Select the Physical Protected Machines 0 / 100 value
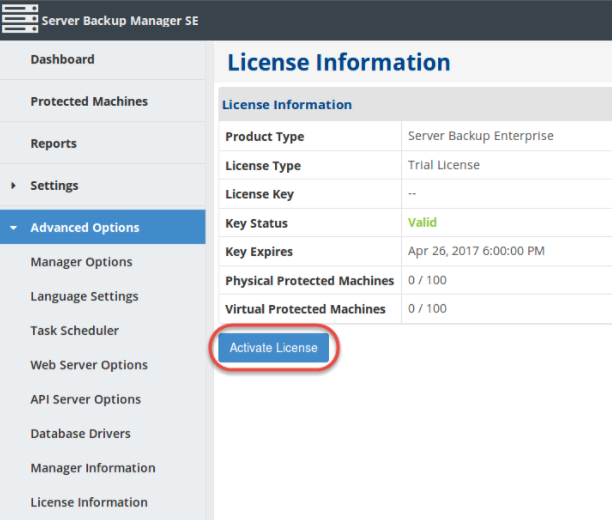 tap(427, 280)
